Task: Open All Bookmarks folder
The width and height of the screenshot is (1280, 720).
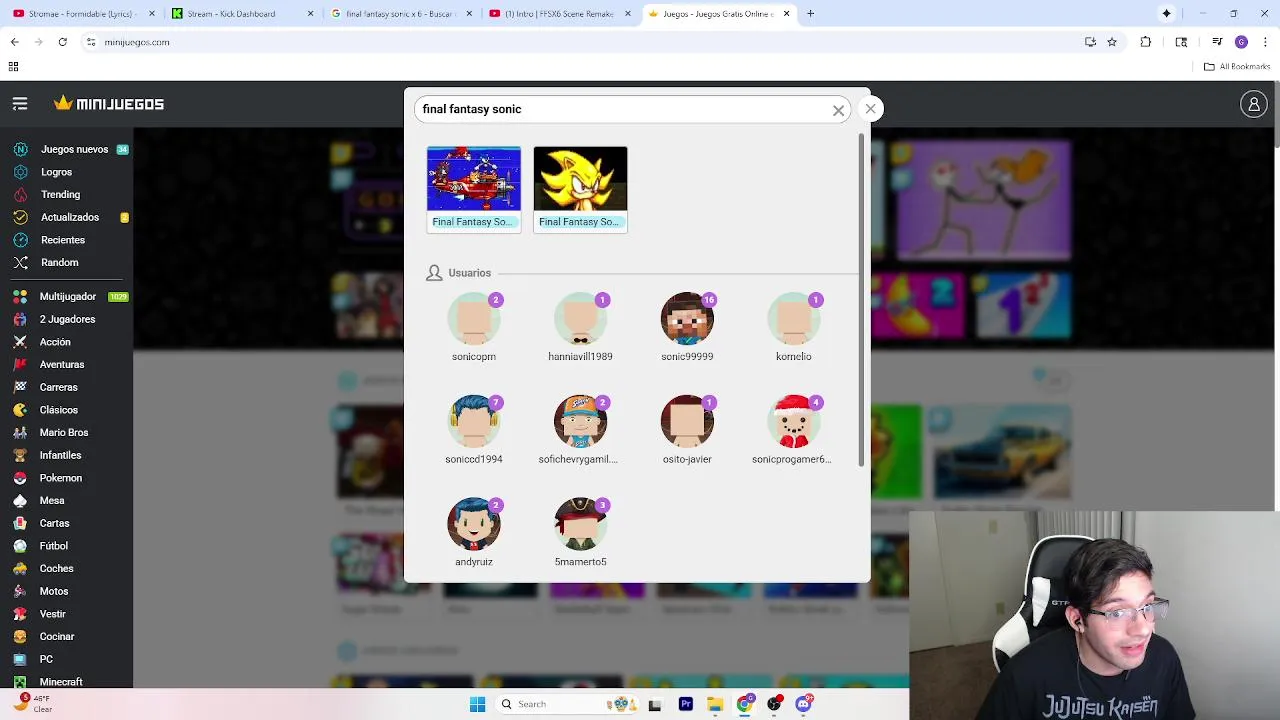Action: click(x=1237, y=67)
